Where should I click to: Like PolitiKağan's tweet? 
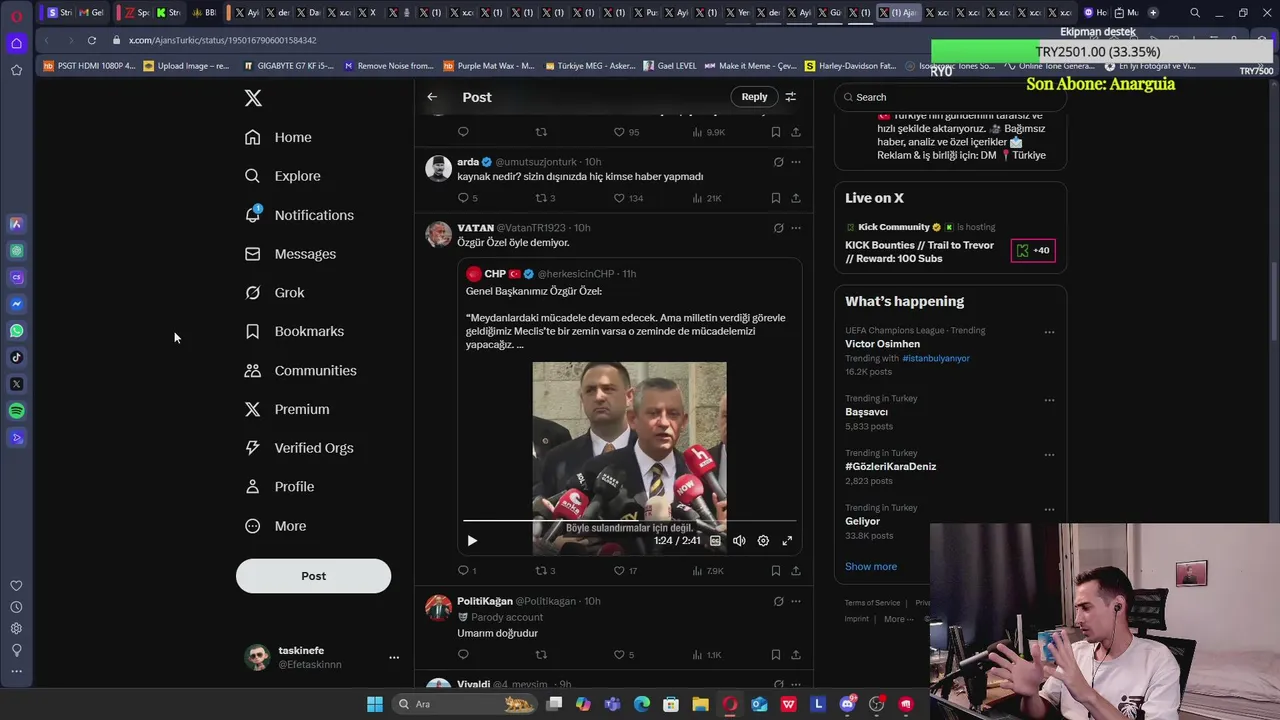(619, 655)
